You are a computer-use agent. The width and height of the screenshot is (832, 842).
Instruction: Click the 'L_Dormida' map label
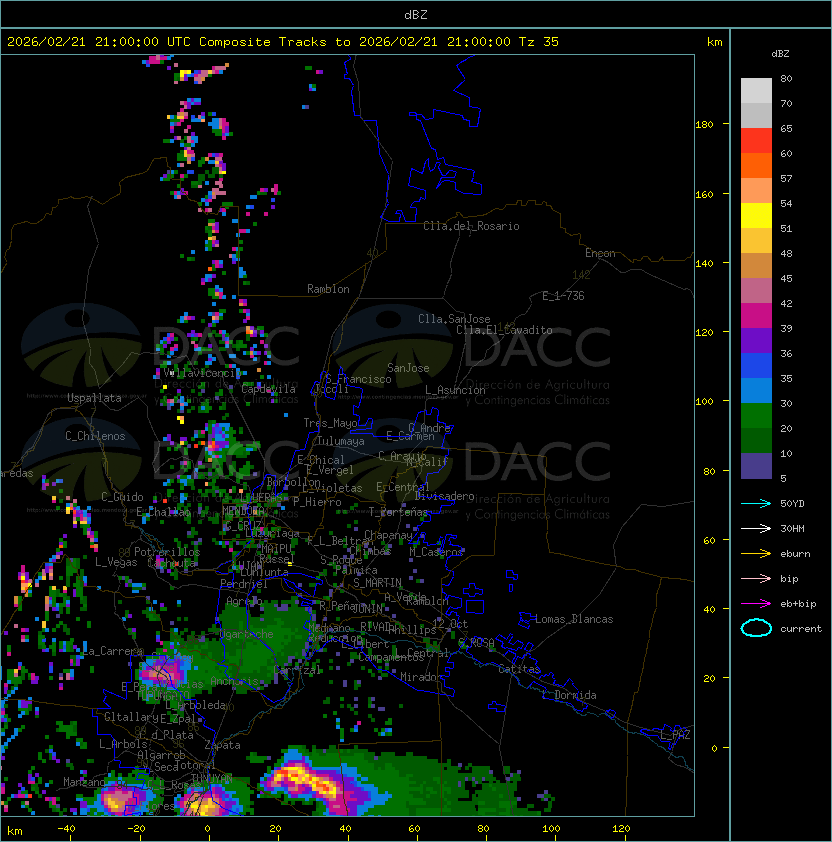(569, 695)
